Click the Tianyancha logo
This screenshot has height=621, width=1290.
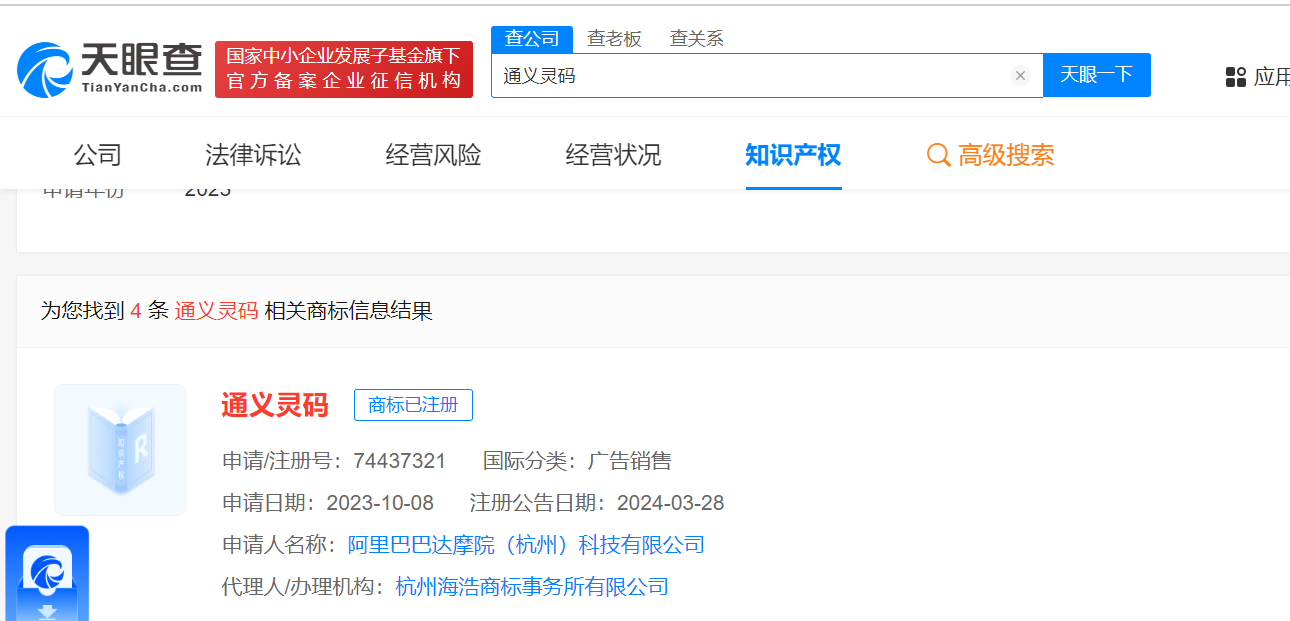[x=109, y=69]
